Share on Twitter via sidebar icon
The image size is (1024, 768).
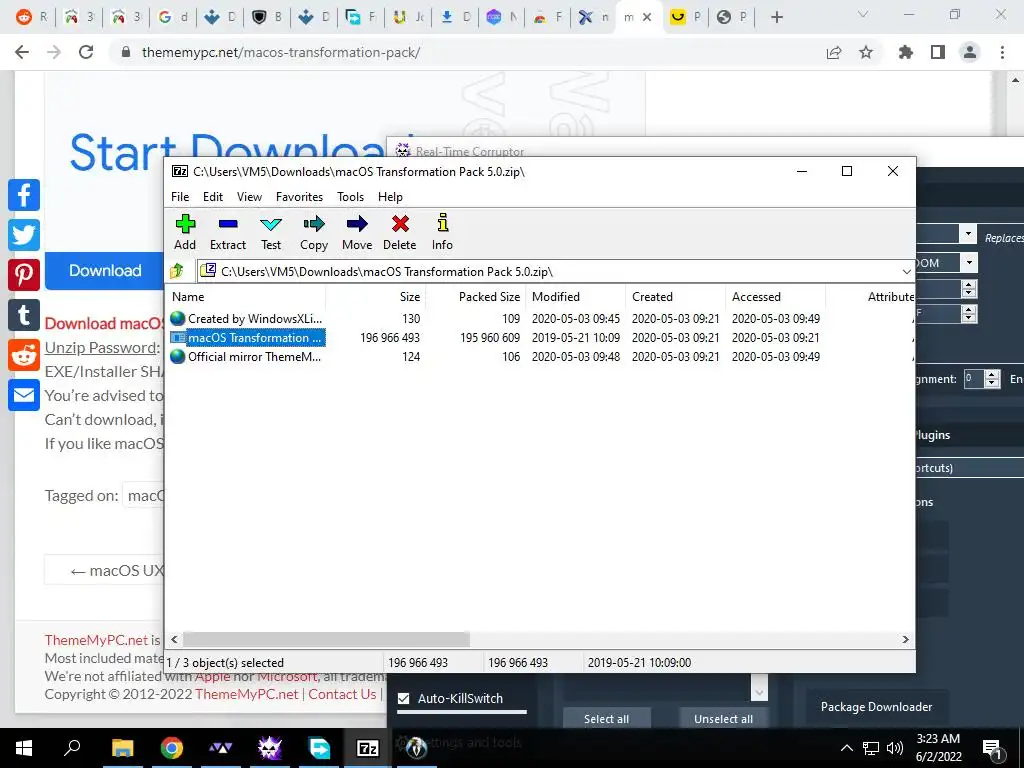coord(24,235)
